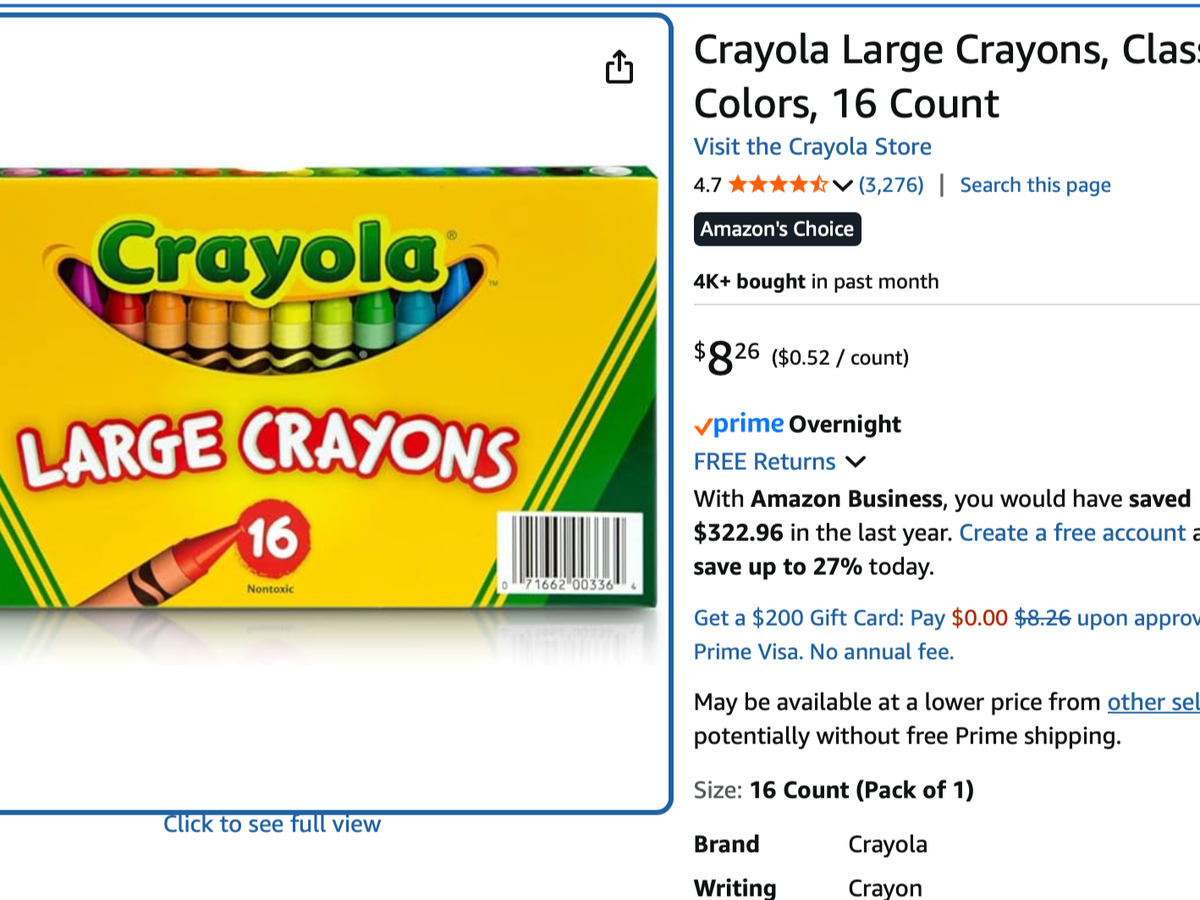Click the Amazon's Choice badge
Image resolution: width=1200 pixels, height=900 pixels.
[x=777, y=229]
